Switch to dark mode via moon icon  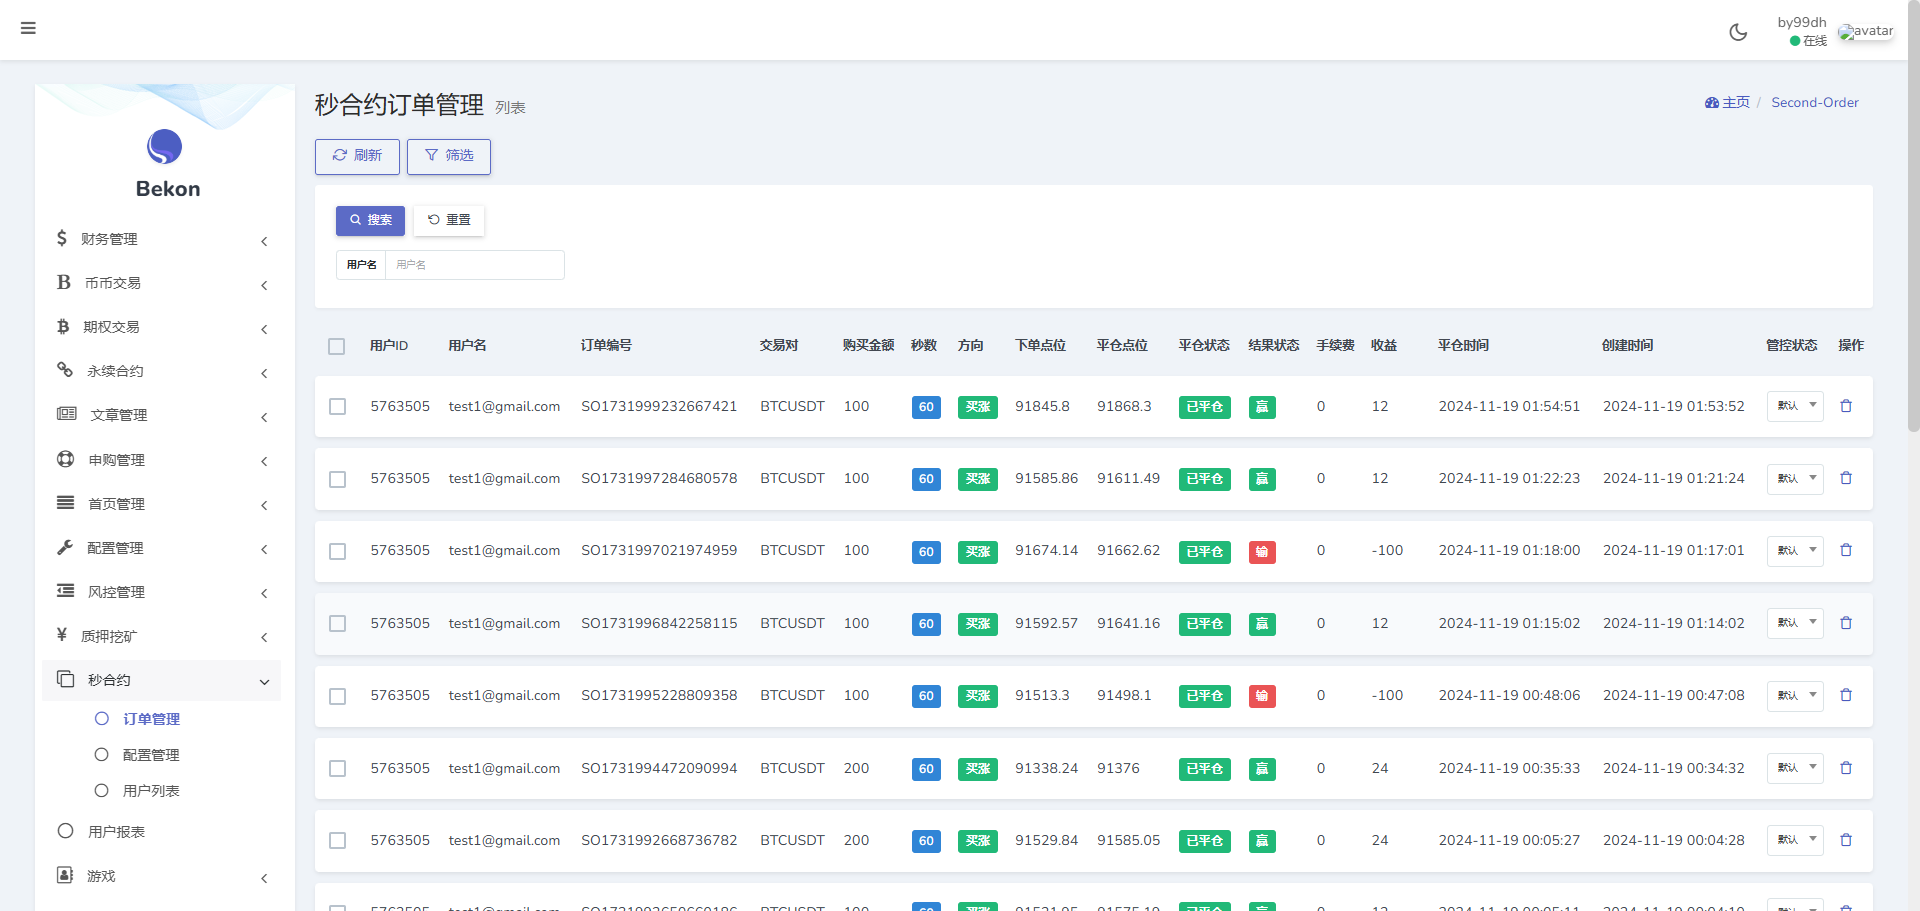click(1738, 32)
